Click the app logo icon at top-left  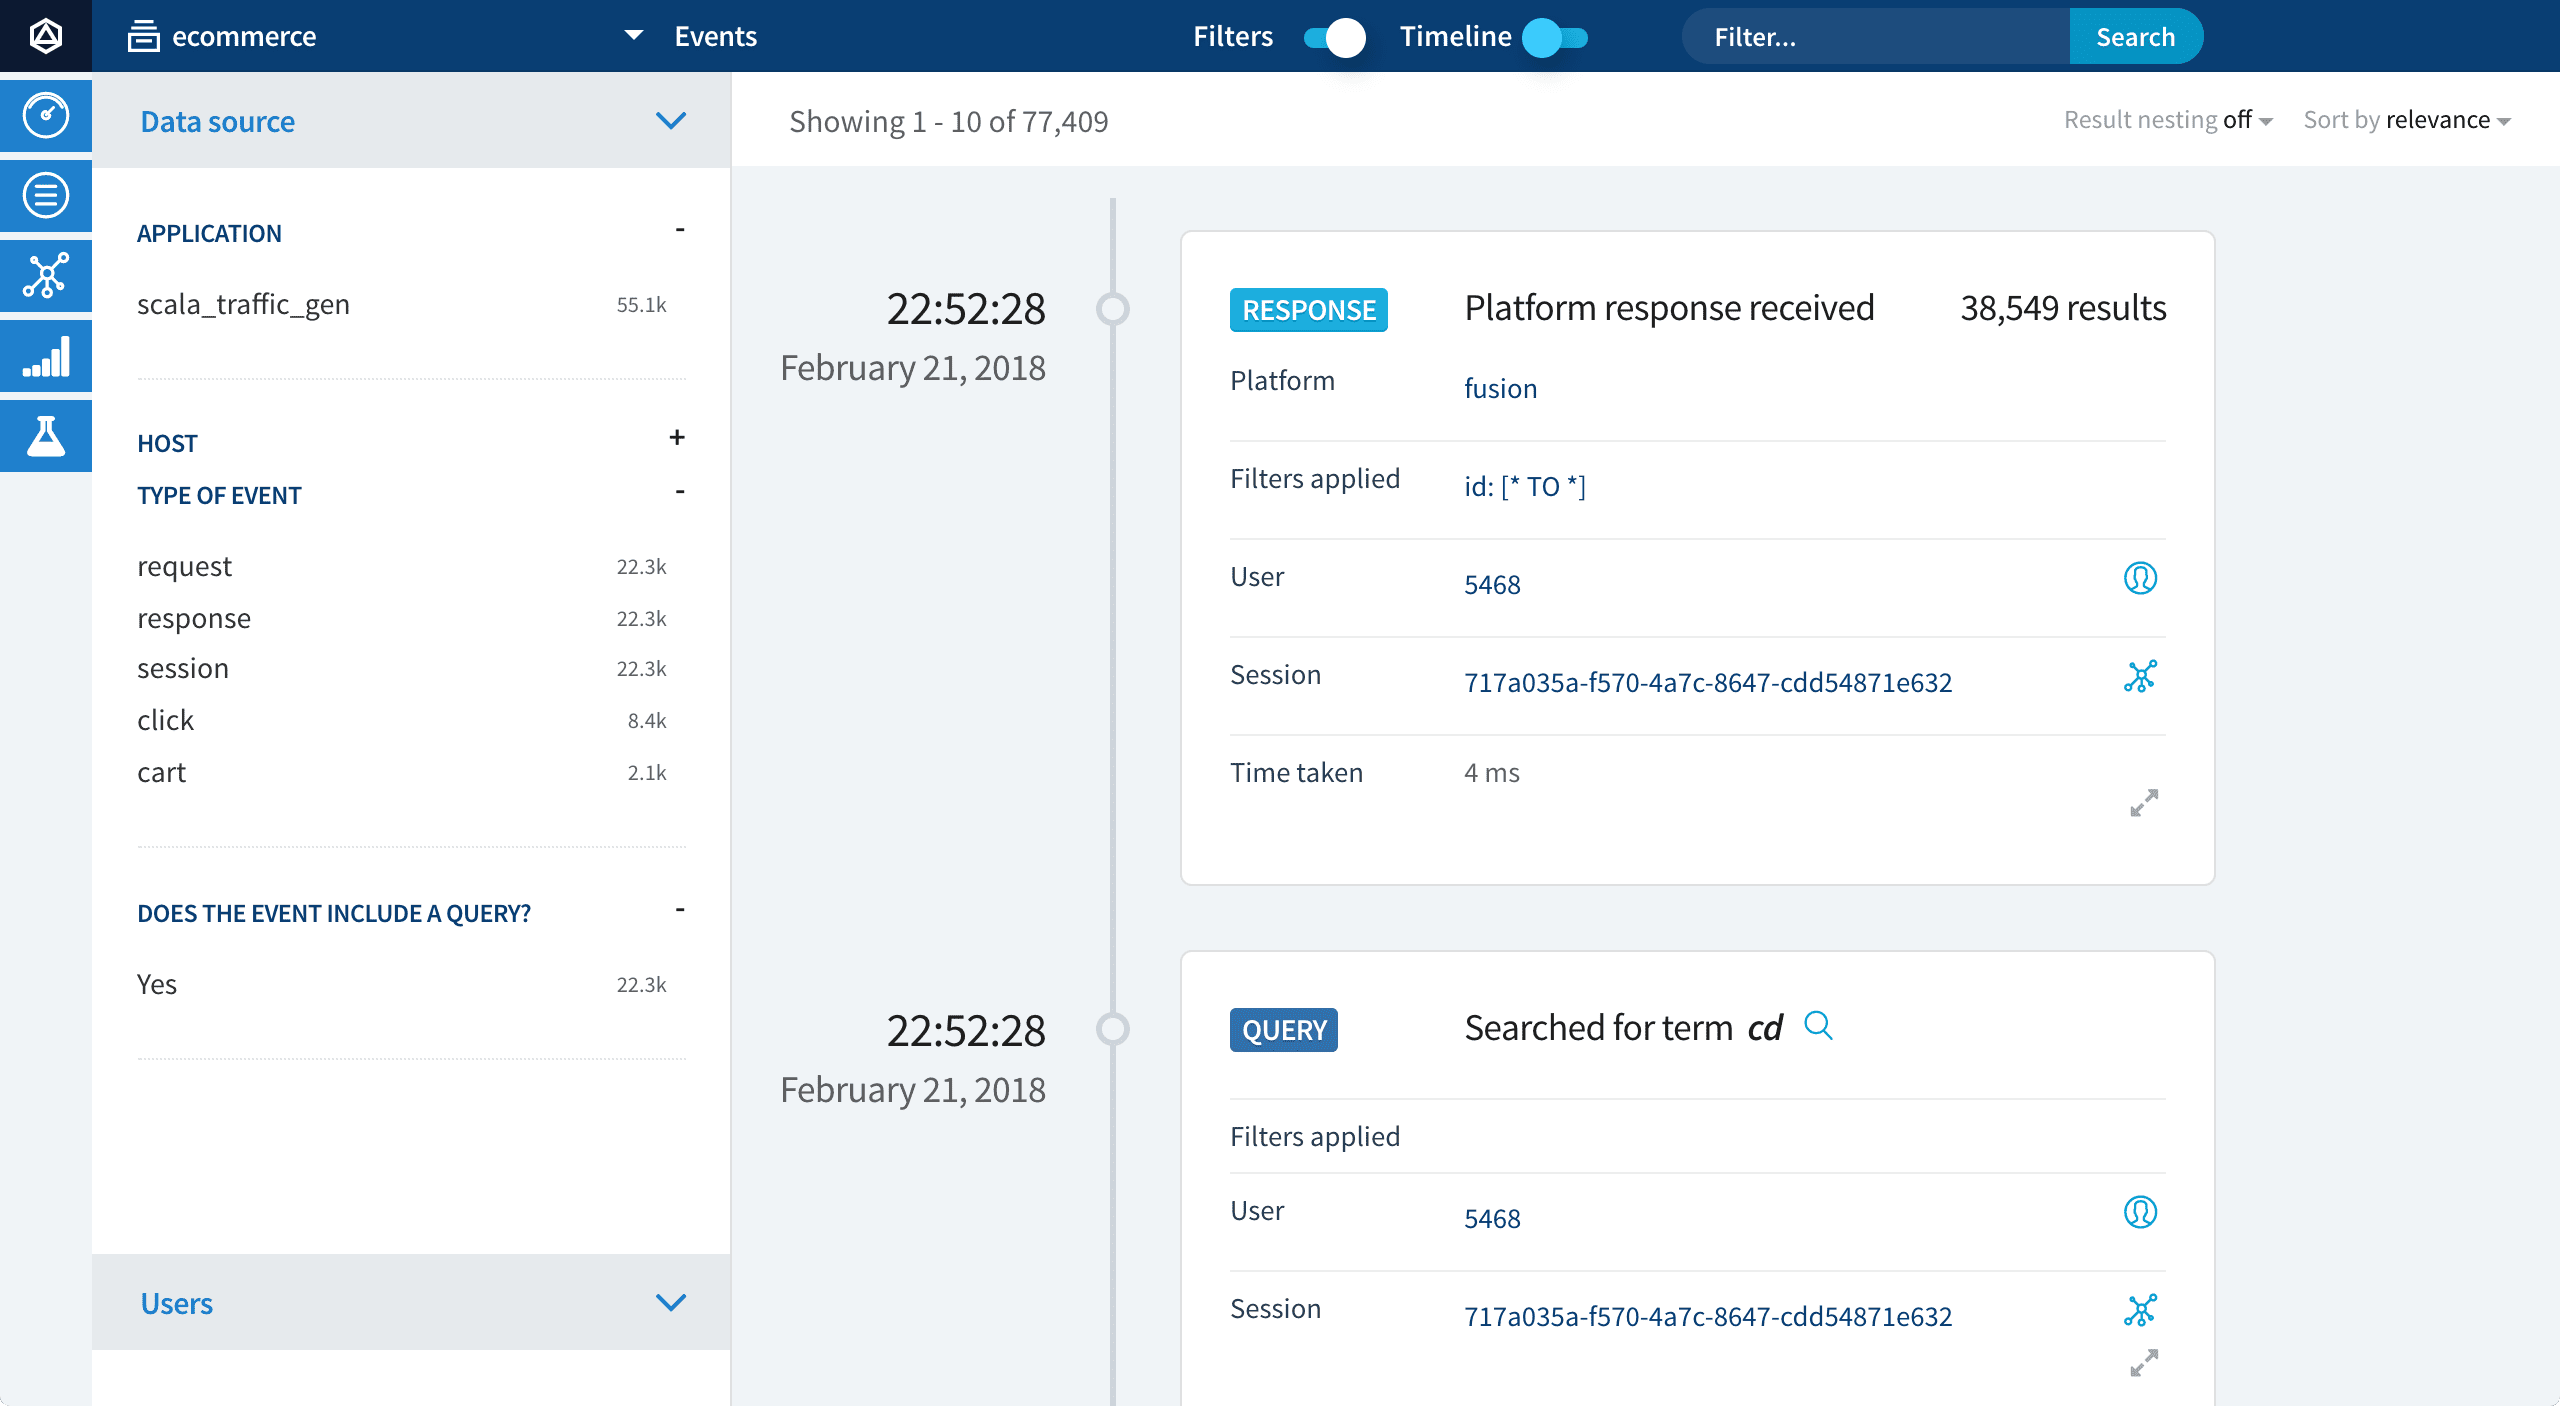[x=46, y=36]
